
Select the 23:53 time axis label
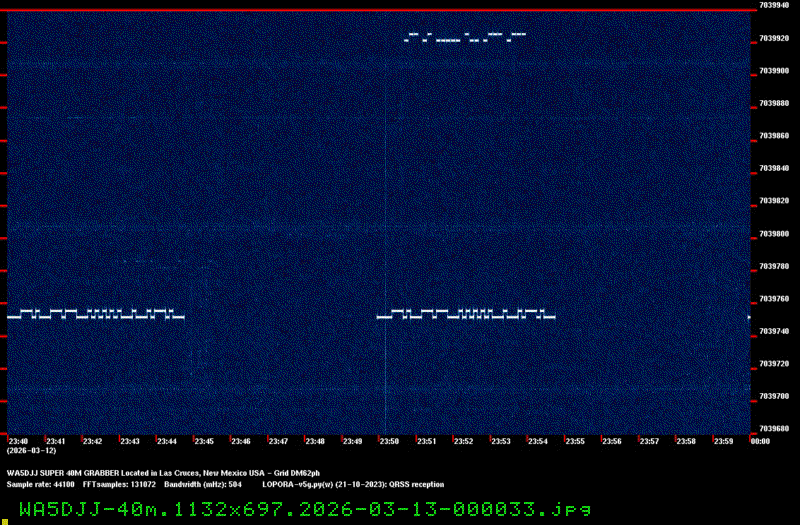point(501,441)
